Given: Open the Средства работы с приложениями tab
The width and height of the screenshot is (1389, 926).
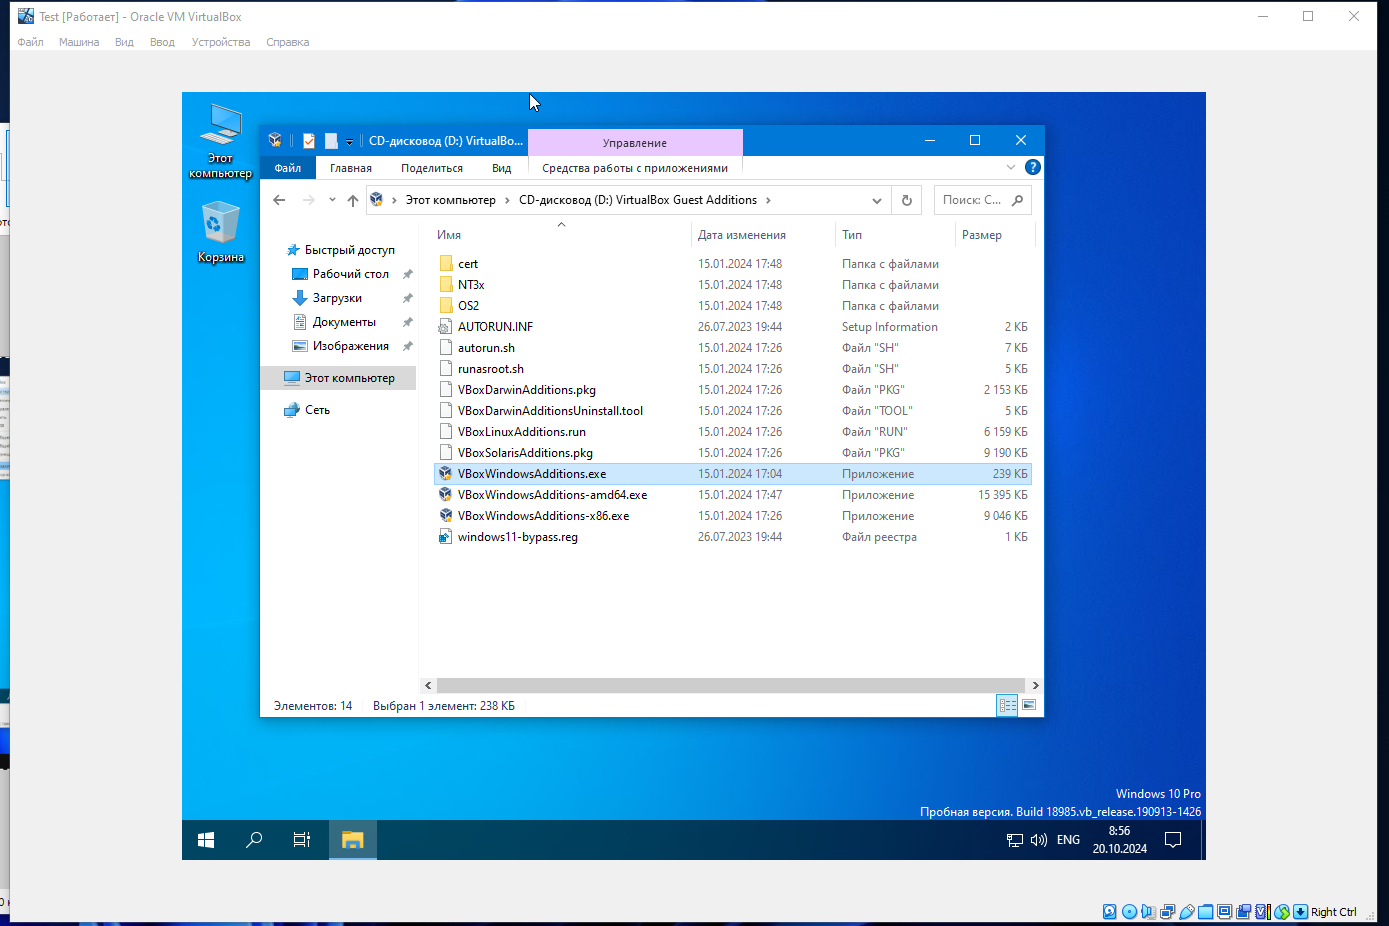Looking at the screenshot, I should (635, 168).
